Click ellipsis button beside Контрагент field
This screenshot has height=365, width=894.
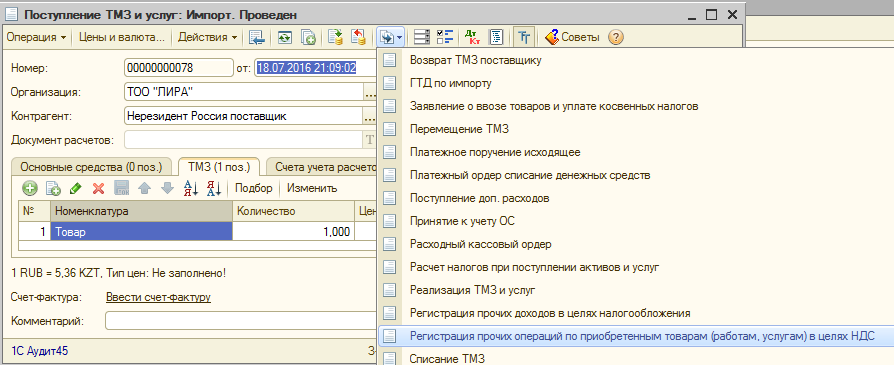[x=370, y=116]
